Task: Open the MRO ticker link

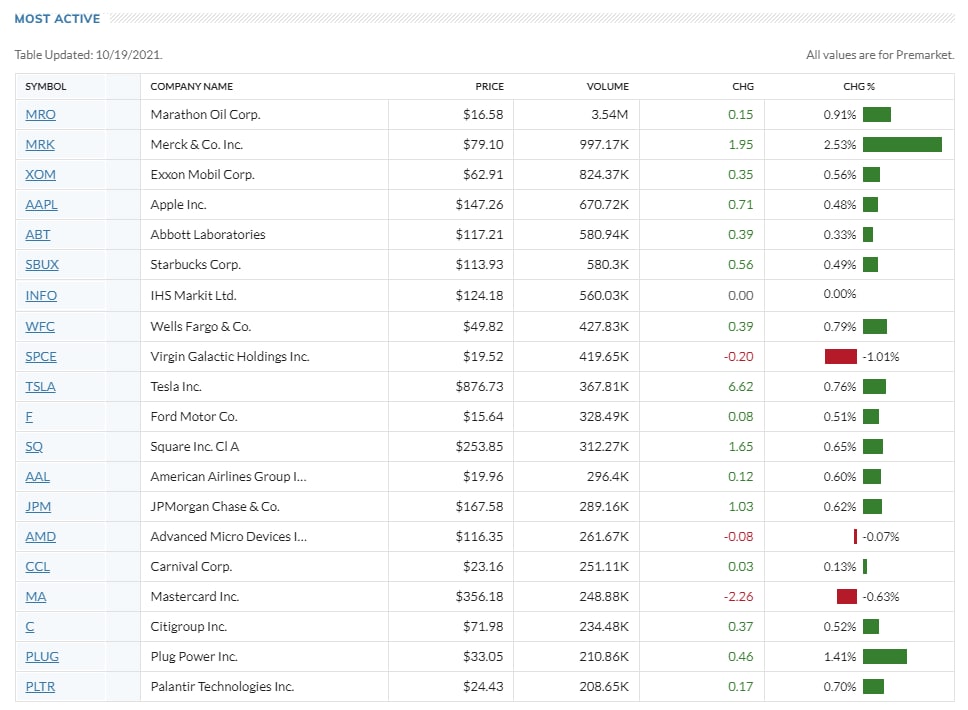Action: click(x=40, y=115)
